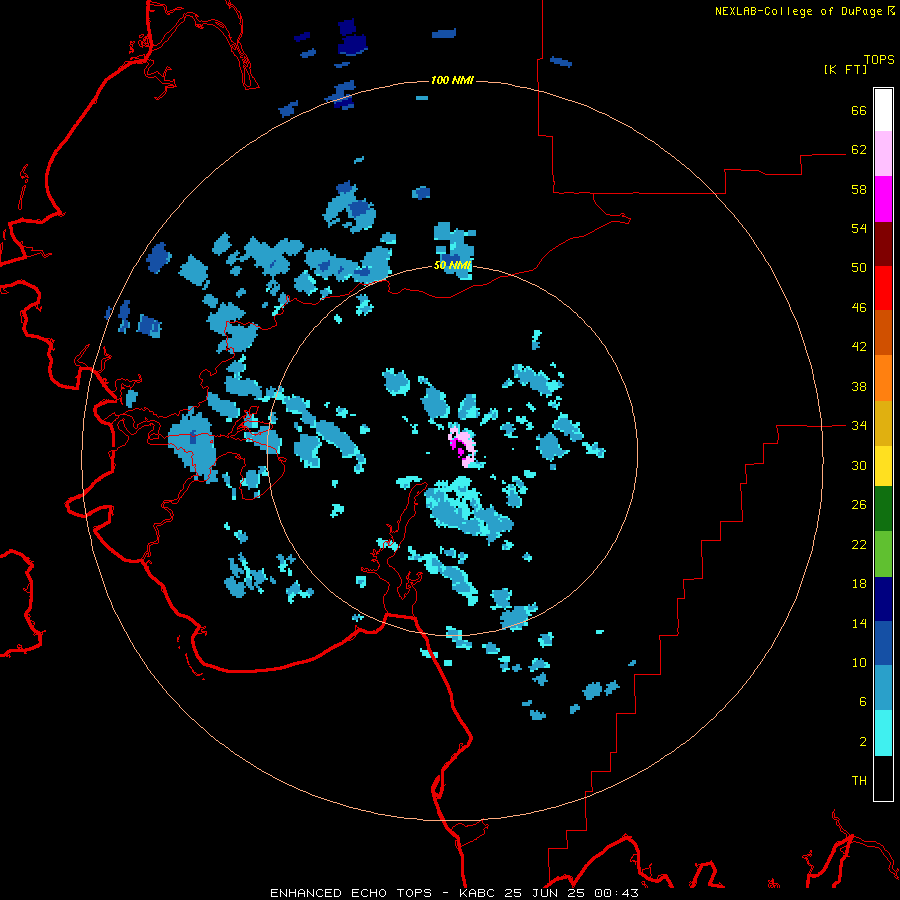
Task: Click the gold band near 38
Action: (x=883, y=423)
